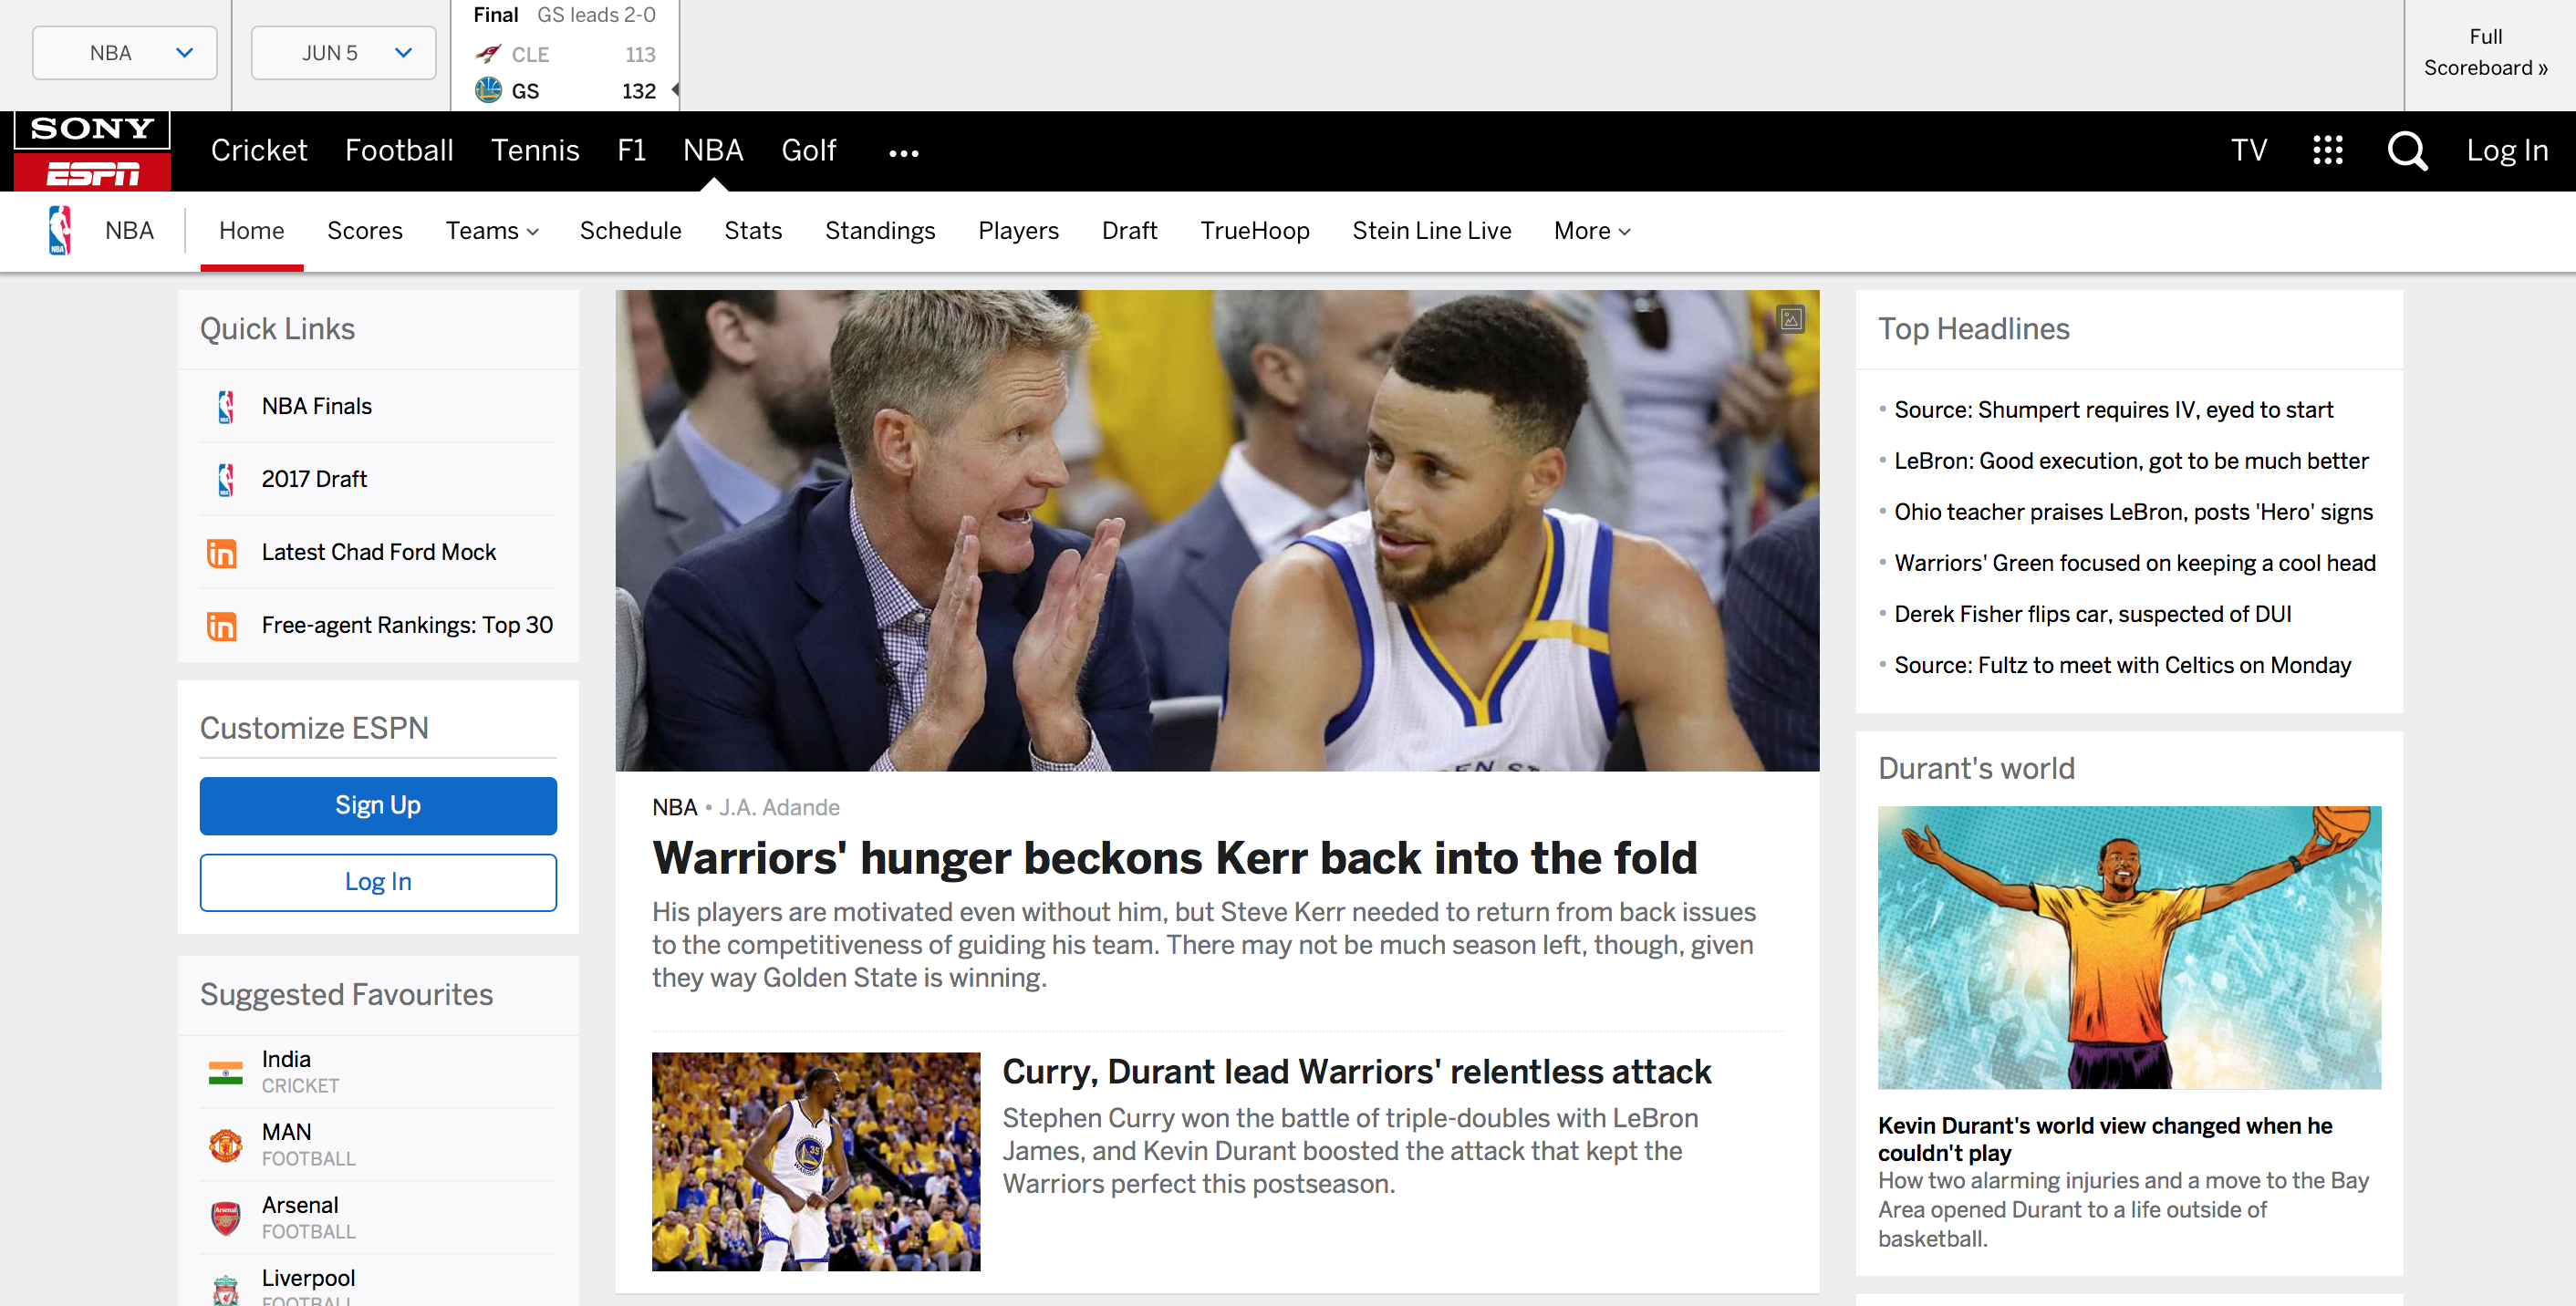Screen dimensions: 2576x1306
Task: Click the Sony ESPN logo
Action: 92,151
